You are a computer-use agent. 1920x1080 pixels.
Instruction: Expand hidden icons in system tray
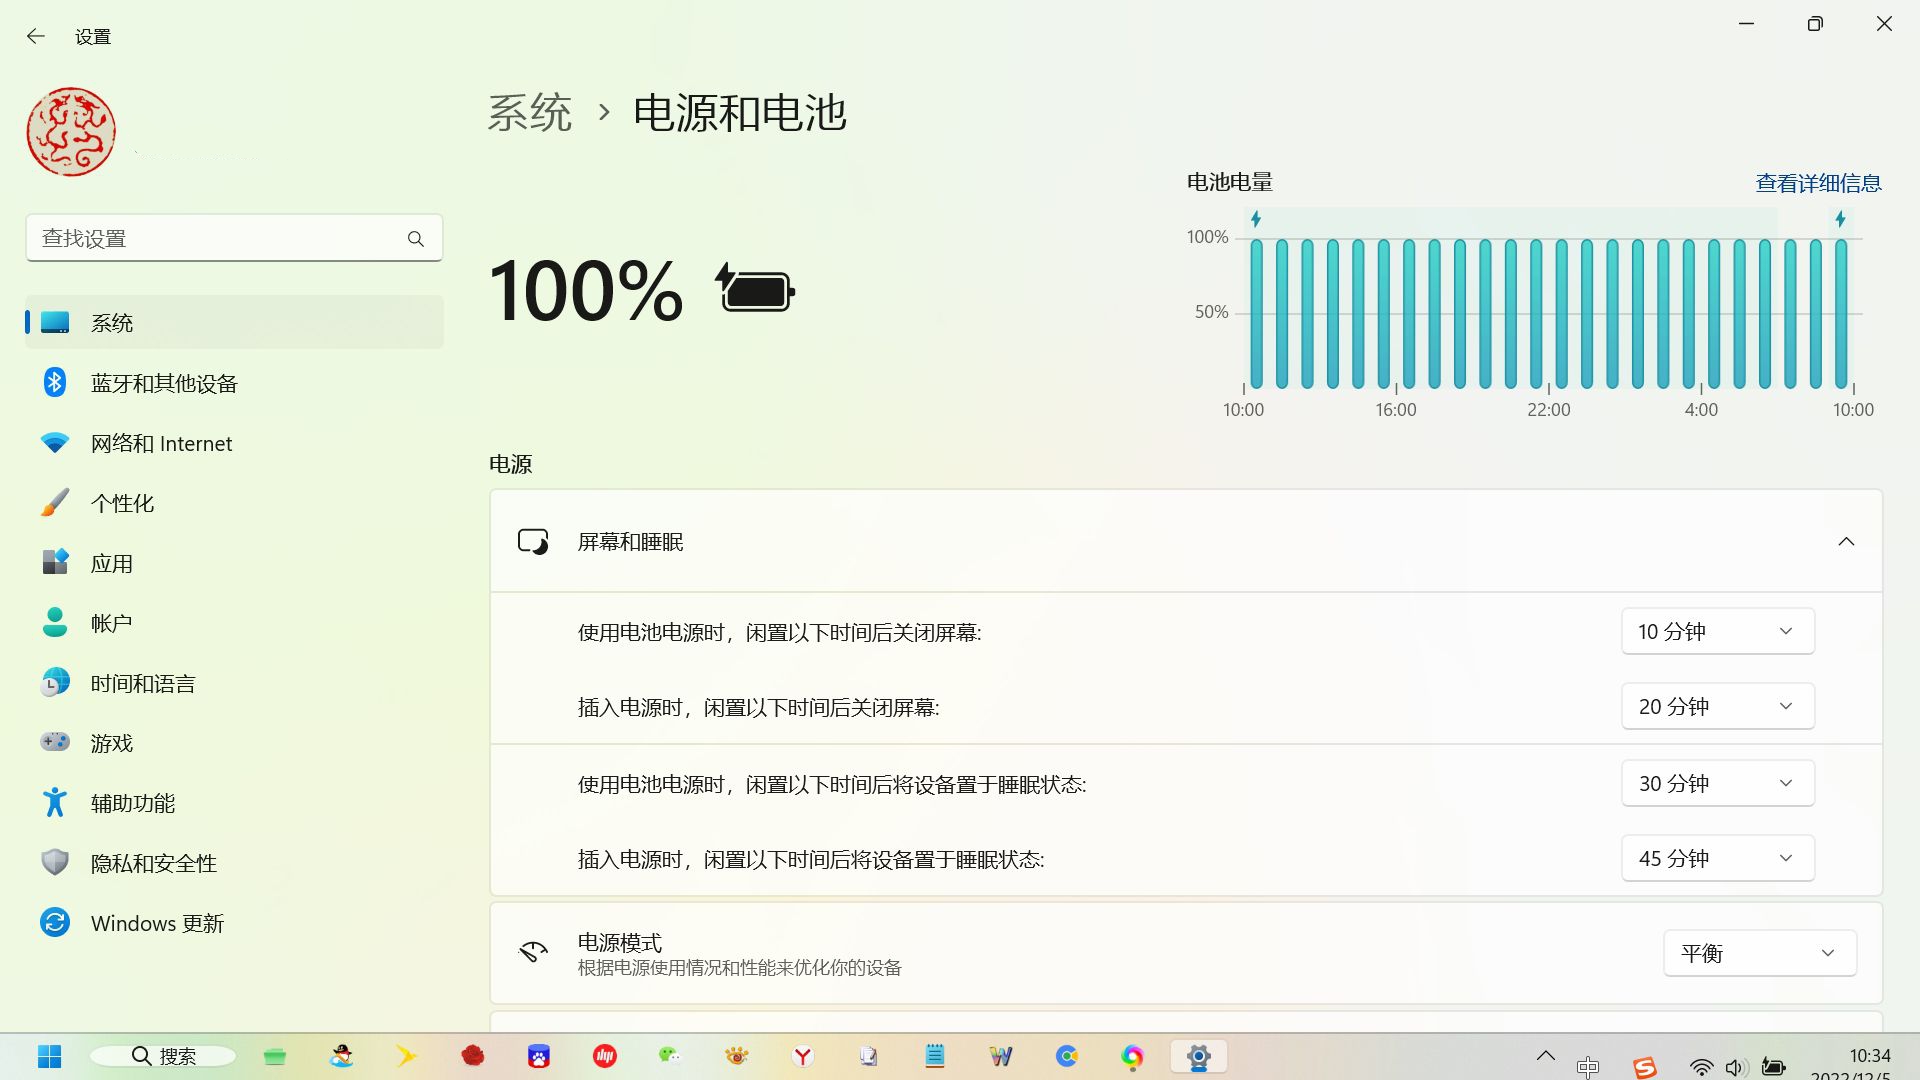click(x=1545, y=1056)
